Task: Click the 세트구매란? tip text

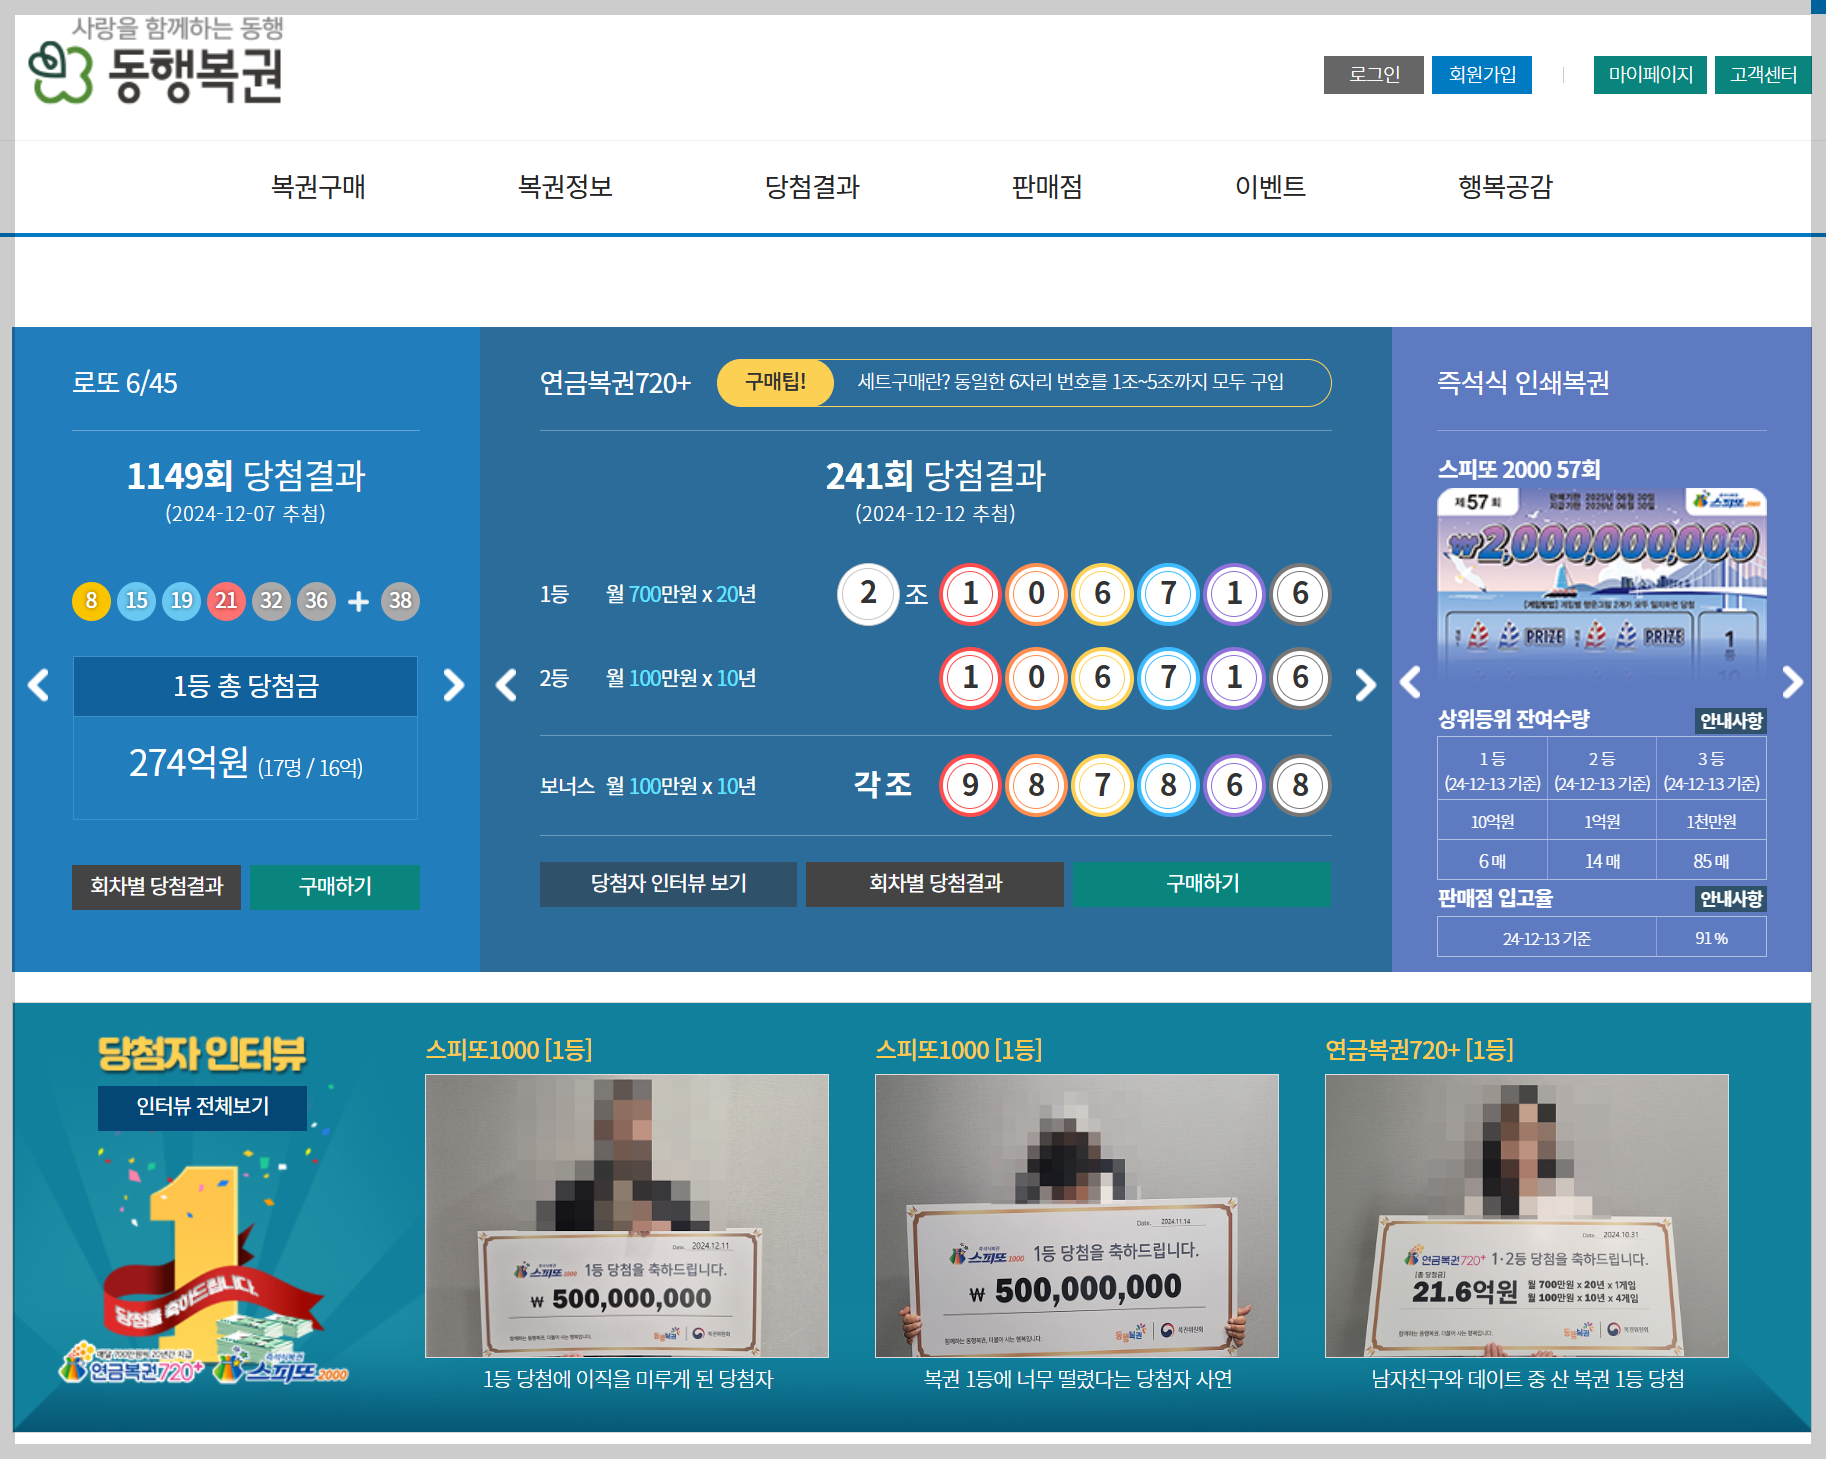Action: tap(1071, 382)
